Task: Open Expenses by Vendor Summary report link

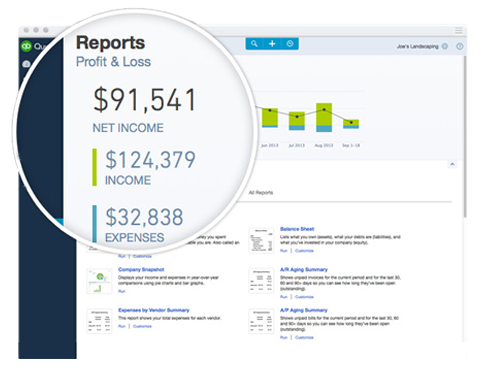Action: click(x=154, y=310)
